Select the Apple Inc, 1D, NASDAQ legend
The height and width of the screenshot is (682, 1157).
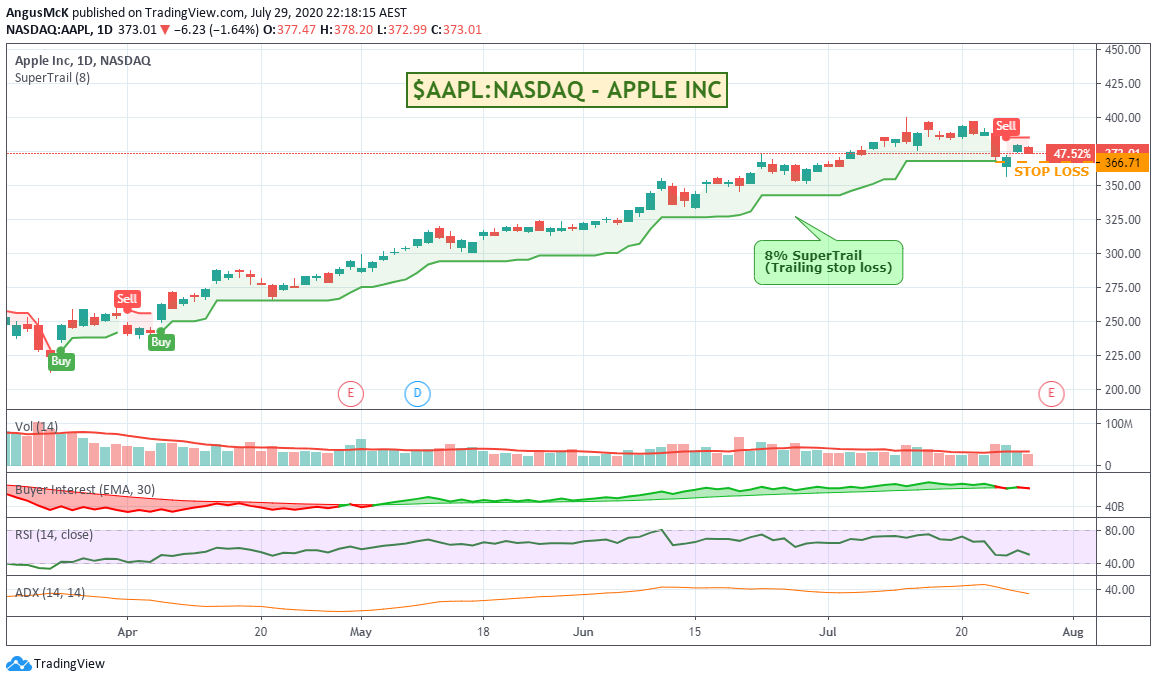click(83, 61)
